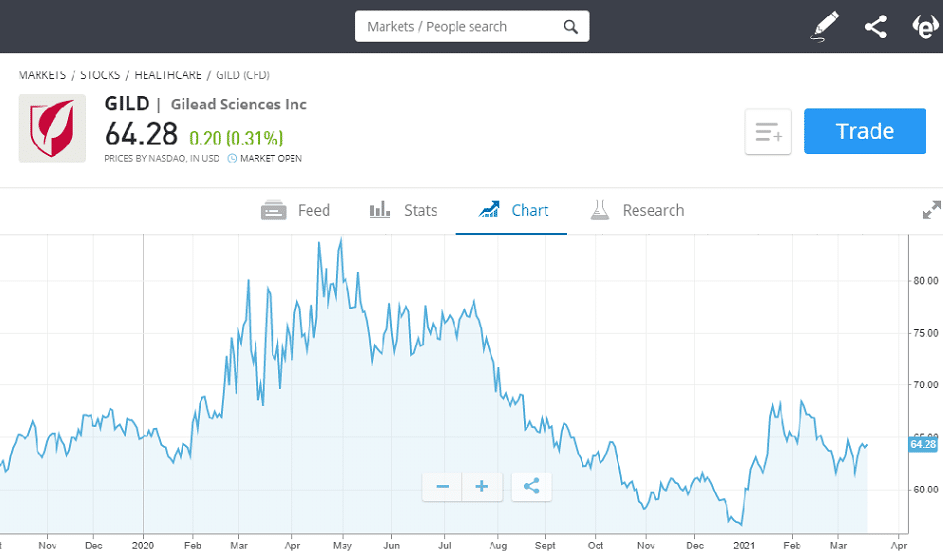The width and height of the screenshot is (943, 556).
Task: Open the pencil write-post icon
Action: click(823, 26)
